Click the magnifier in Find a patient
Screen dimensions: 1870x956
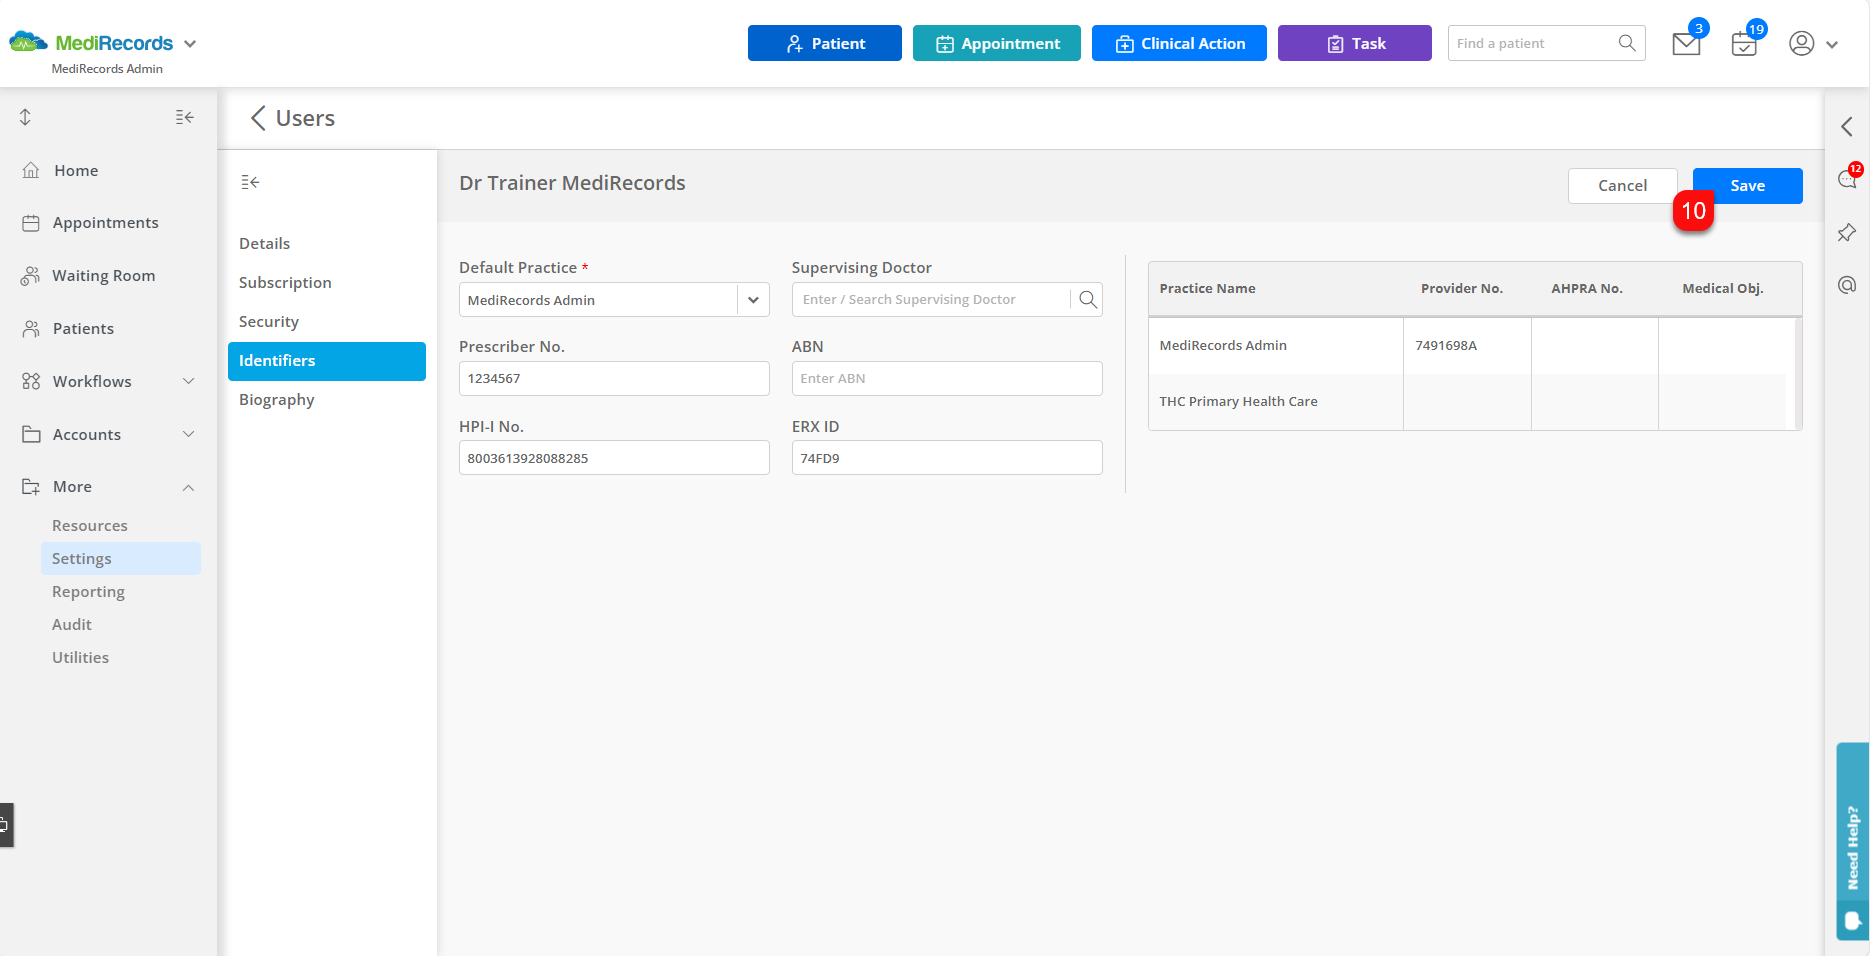[1627, 43]
